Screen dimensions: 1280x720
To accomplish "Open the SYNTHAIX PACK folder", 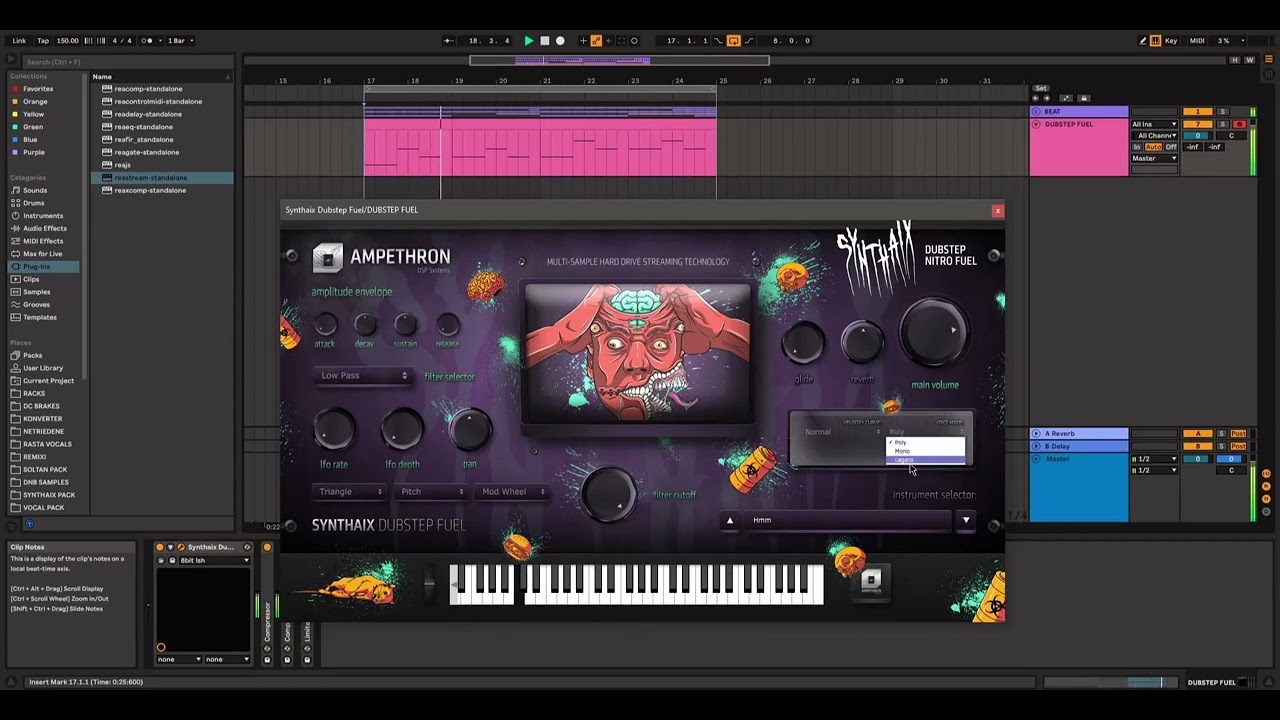I will click(x=49, y=495).
